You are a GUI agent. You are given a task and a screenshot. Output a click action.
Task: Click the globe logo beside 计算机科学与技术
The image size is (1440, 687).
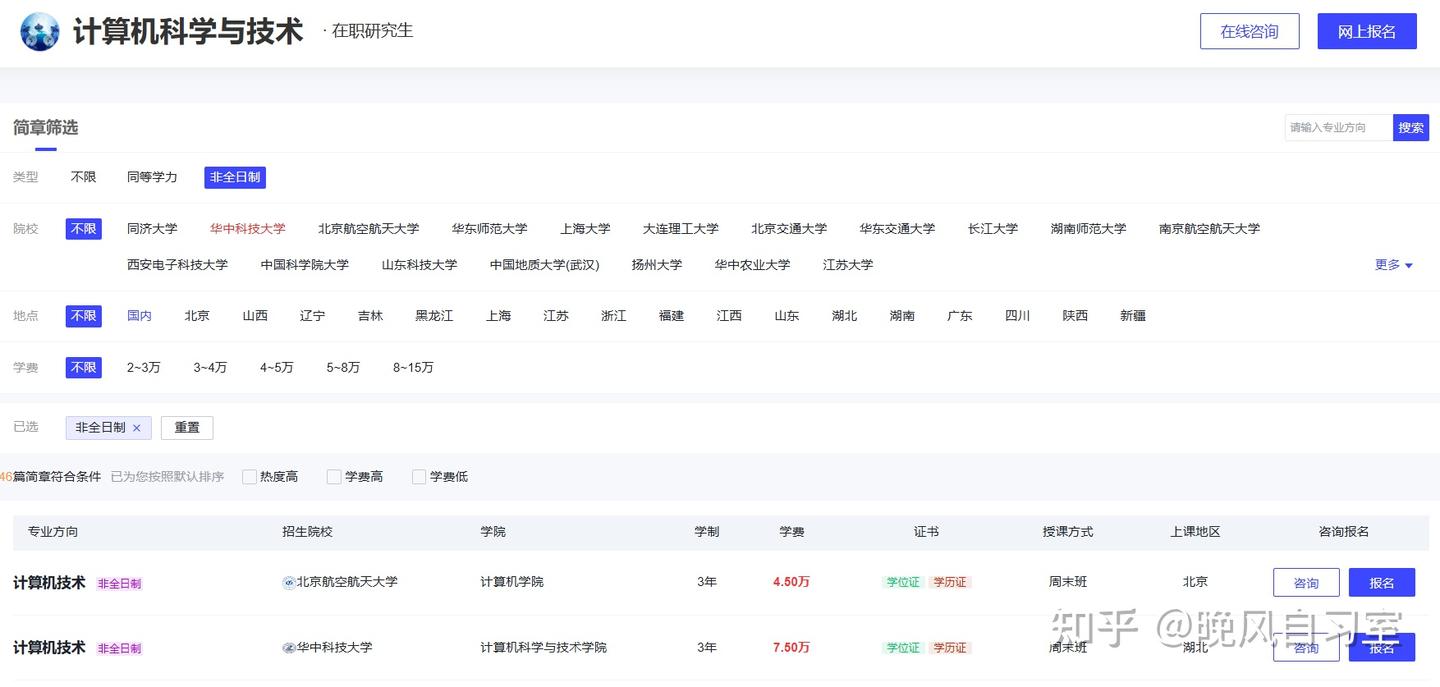coord(40,32)
